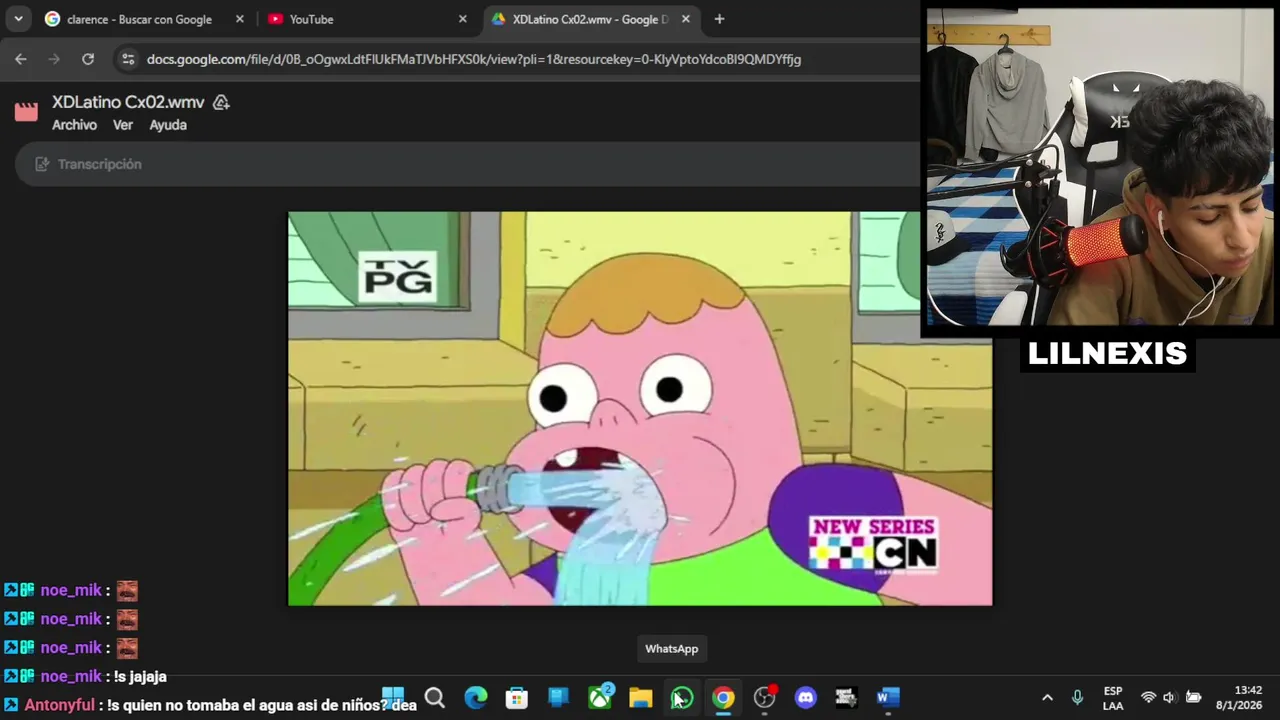Open the blue monitor app in taskbar
This screenshot has width=1280, height=720.
pos(558,697)
